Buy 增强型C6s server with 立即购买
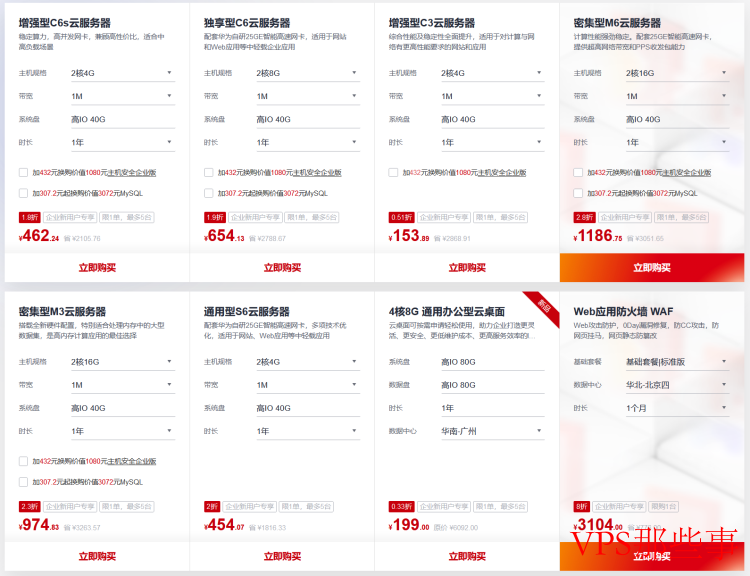This screenshot has width=750, height=576. point(97,268)
